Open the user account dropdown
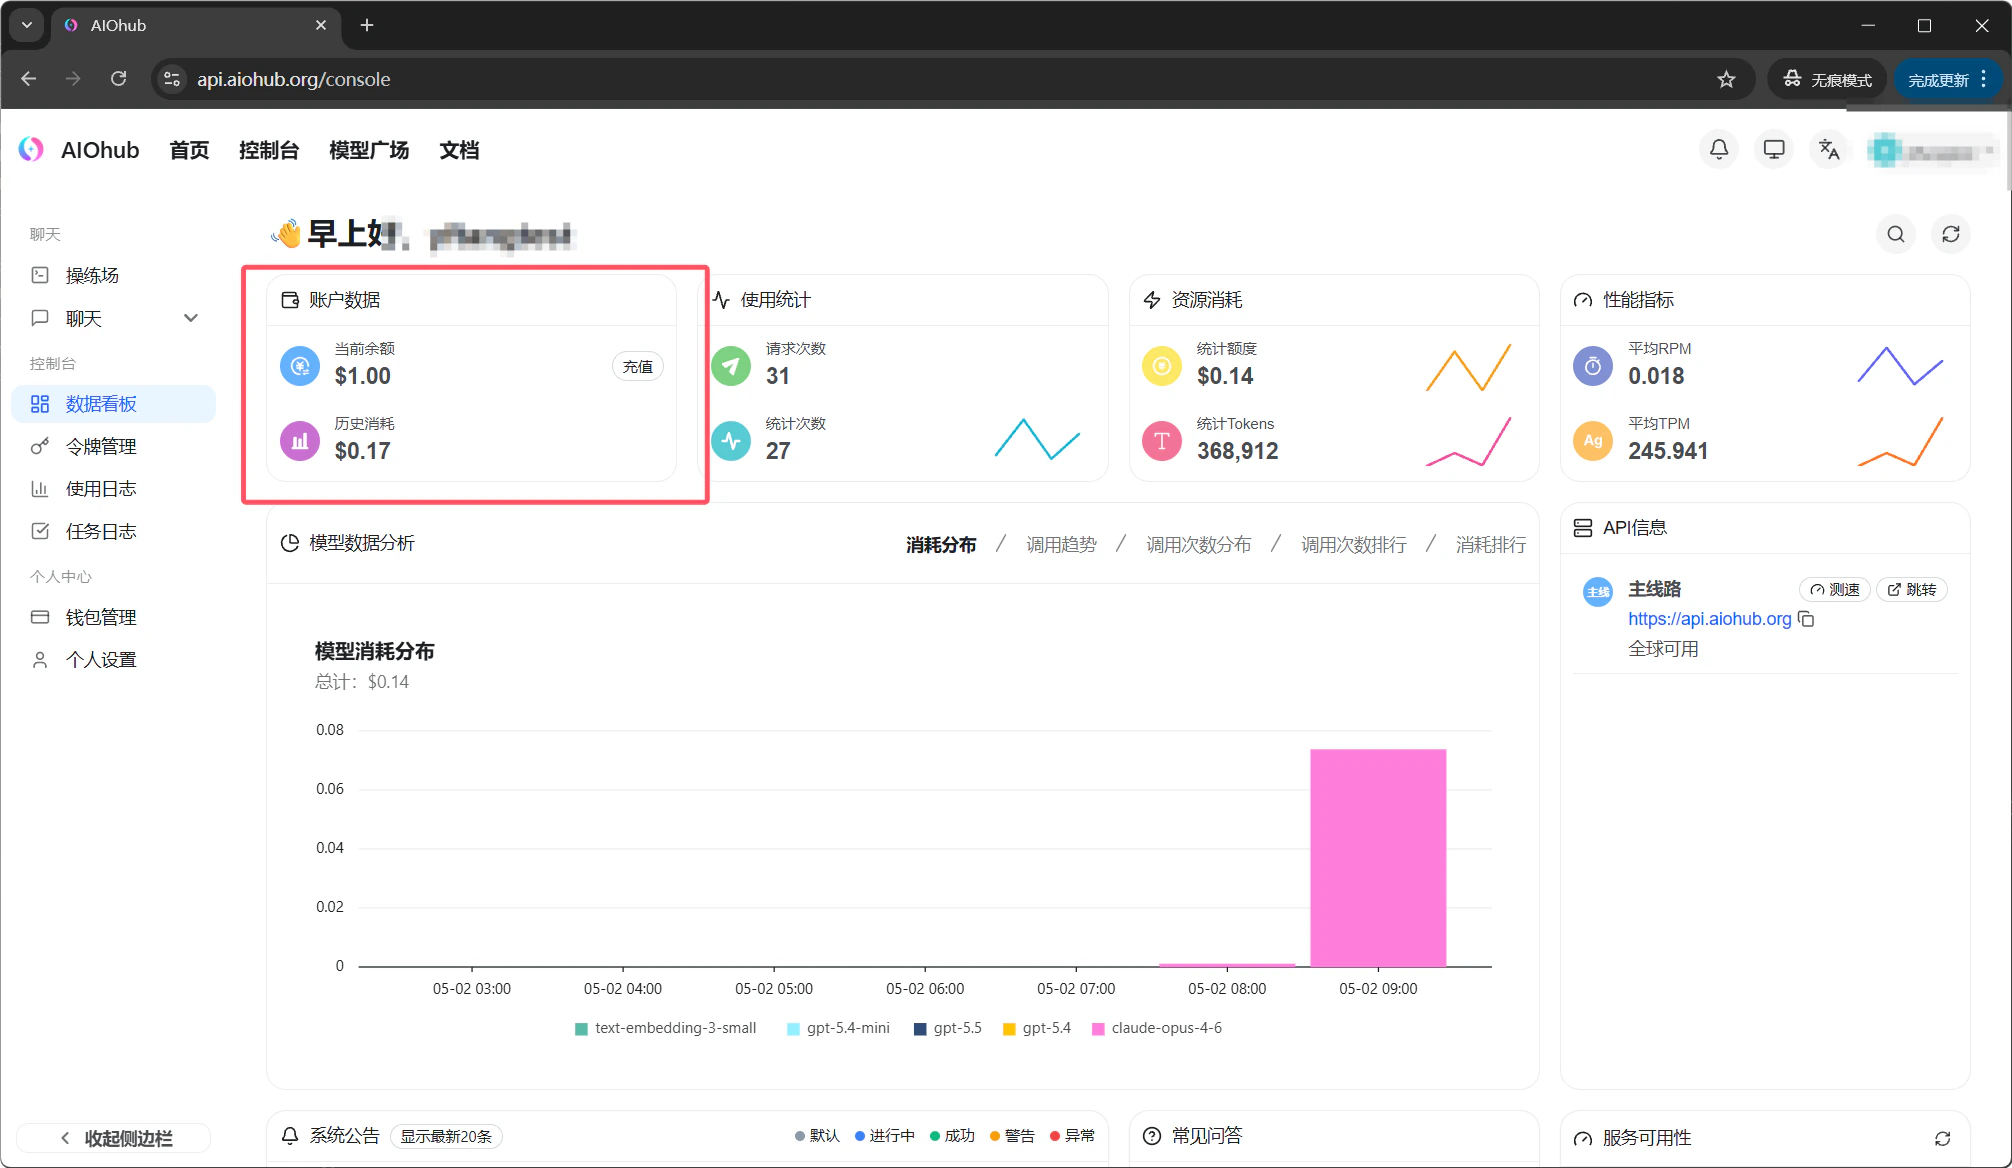This screenshot has width=2012, height=1168. [x=1934, y=151]
